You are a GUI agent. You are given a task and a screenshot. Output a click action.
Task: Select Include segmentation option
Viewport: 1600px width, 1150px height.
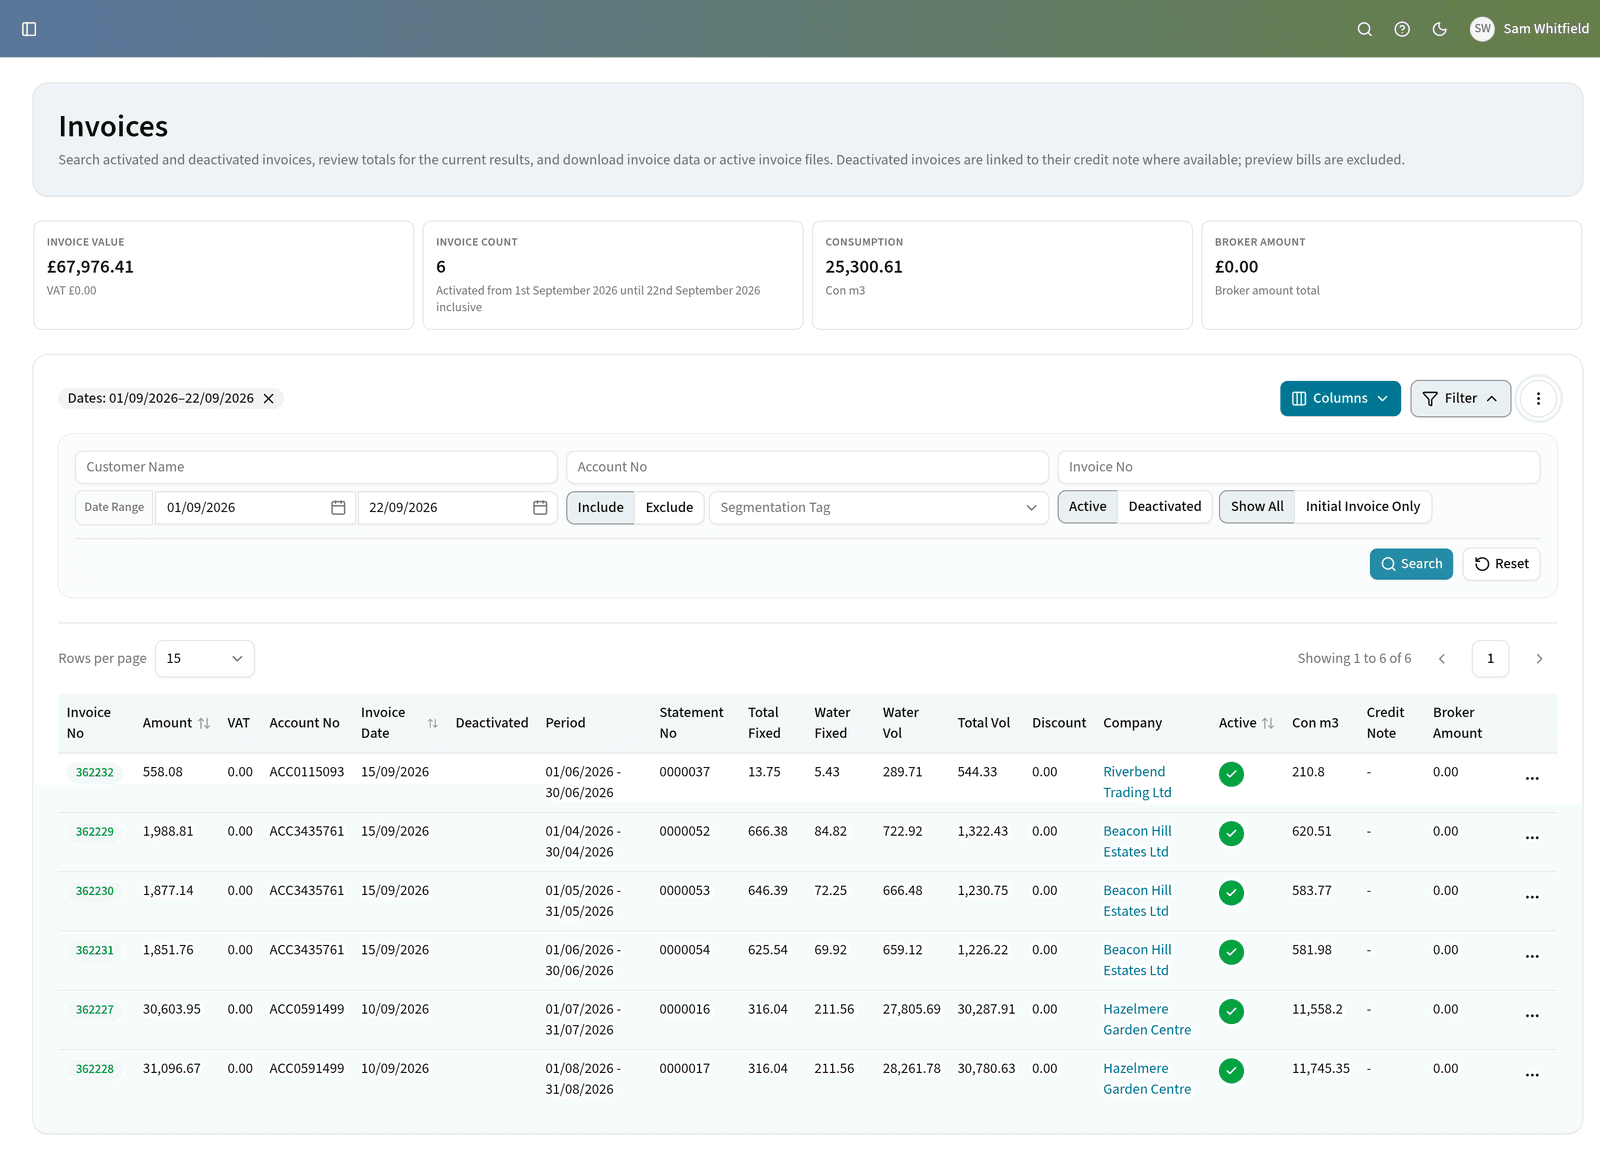click(600, 507)
